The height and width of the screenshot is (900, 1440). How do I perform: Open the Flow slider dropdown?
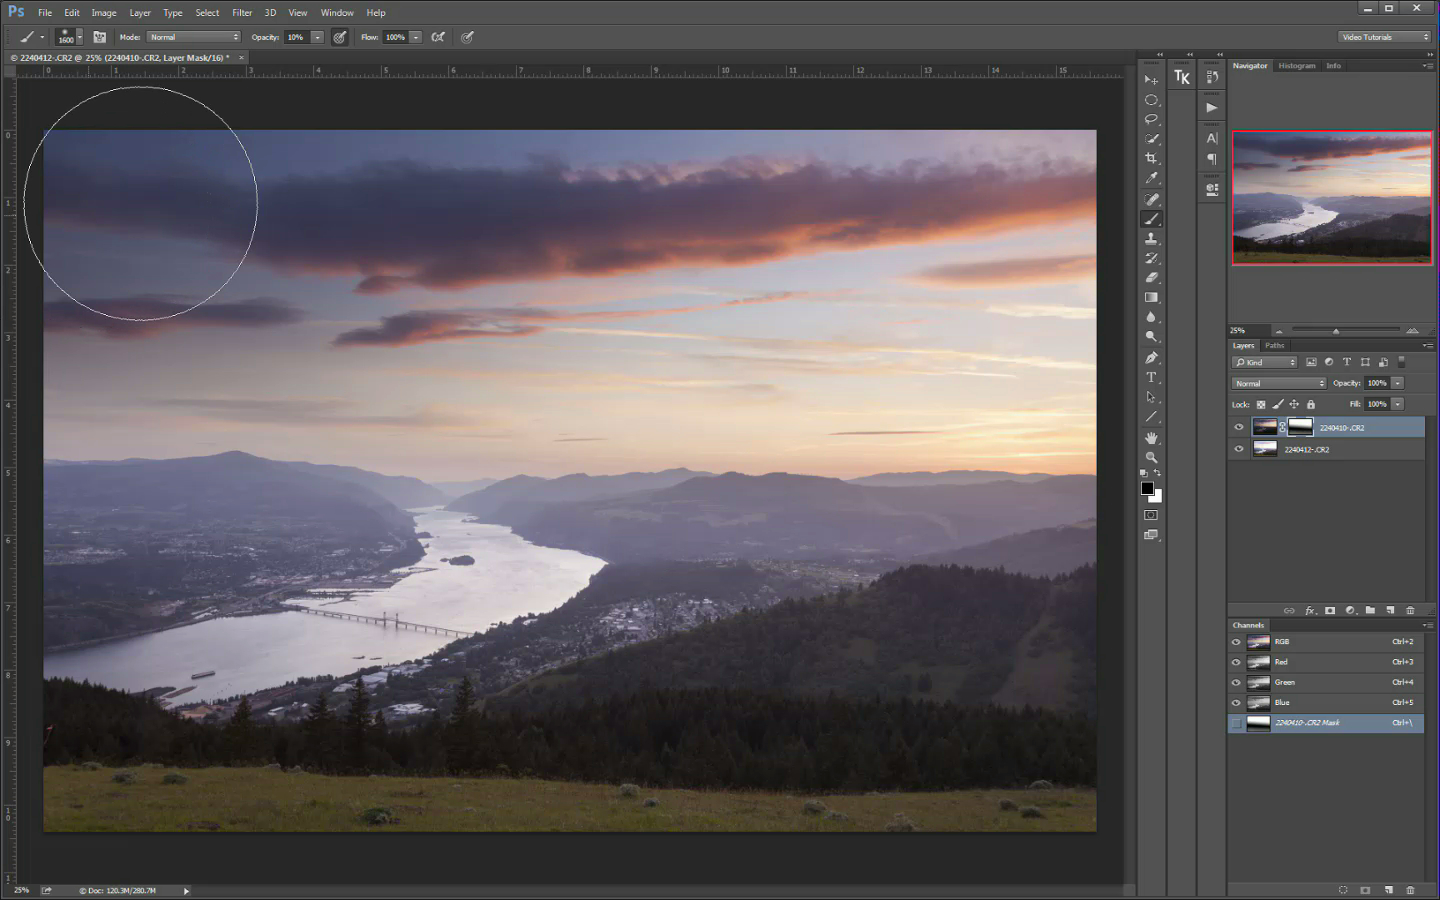(x=416, y=37)
